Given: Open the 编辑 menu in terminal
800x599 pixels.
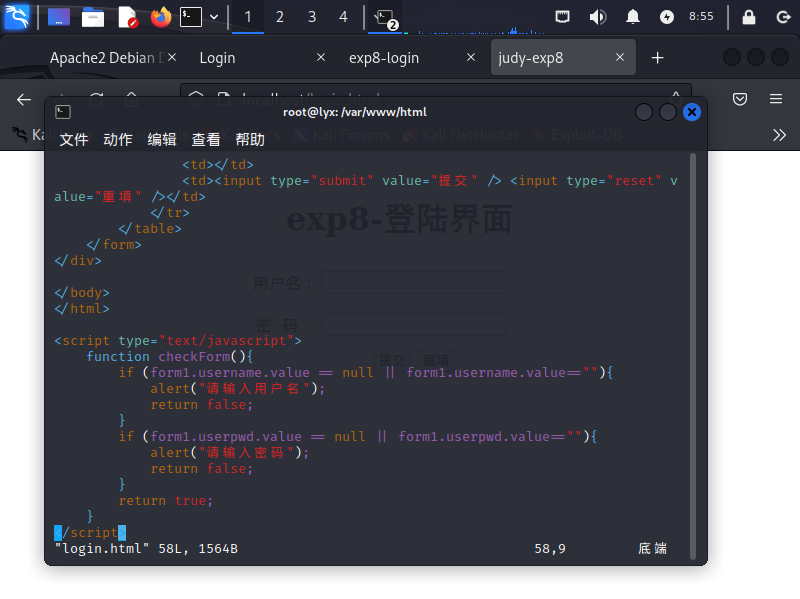Looking at the screenshot, I should click(162, 139).
